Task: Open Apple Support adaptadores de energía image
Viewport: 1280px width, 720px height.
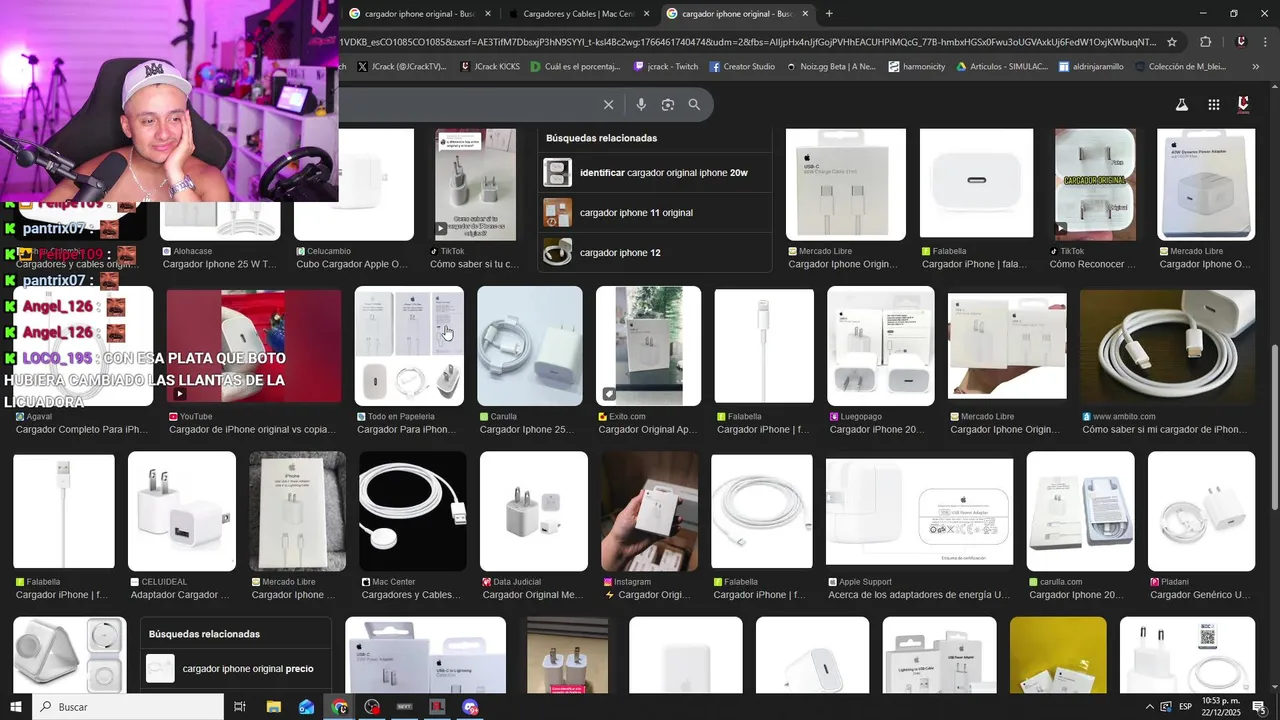Action: coord(919,512)
